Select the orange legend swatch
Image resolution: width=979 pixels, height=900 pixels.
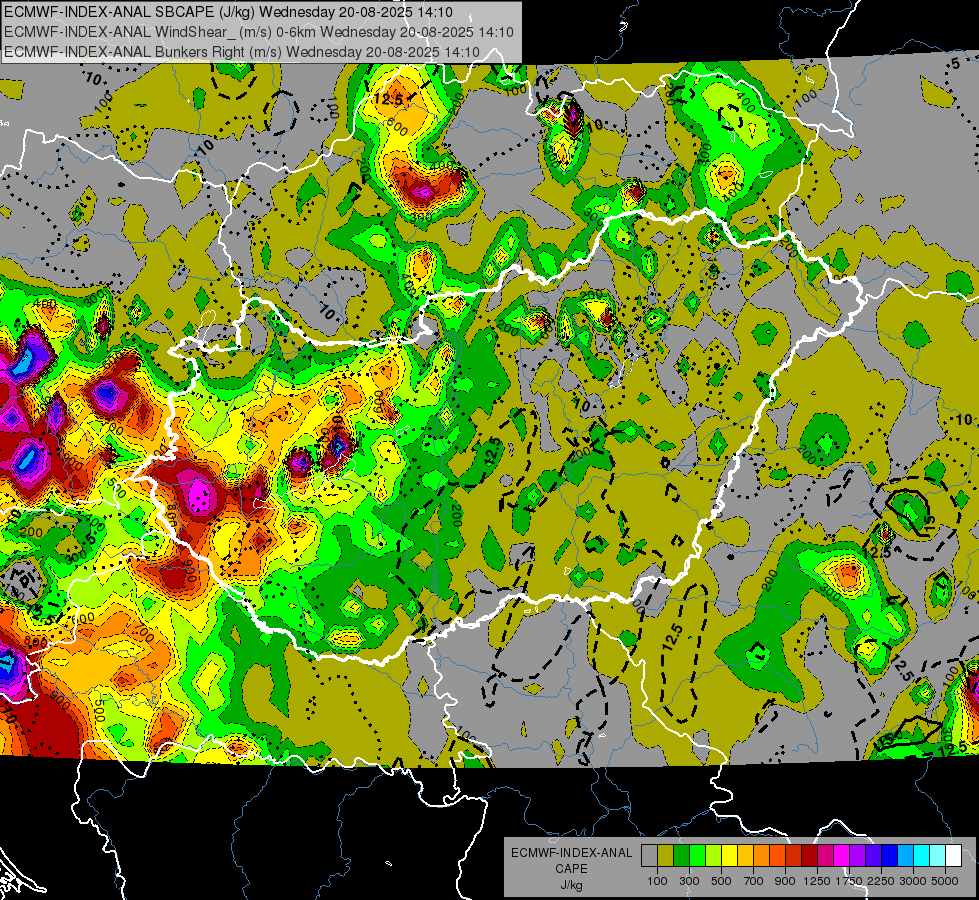pos(761,855)
